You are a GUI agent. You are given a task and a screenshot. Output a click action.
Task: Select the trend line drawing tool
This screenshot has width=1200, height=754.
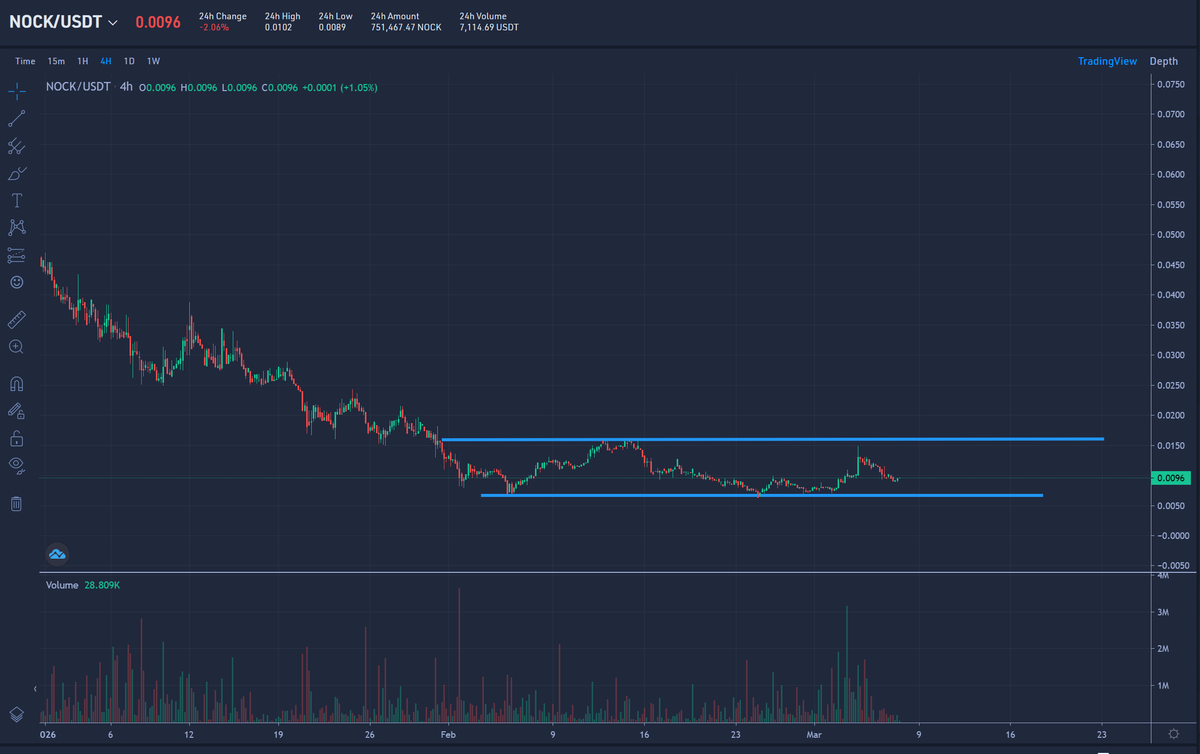click(x=17, y=119)
